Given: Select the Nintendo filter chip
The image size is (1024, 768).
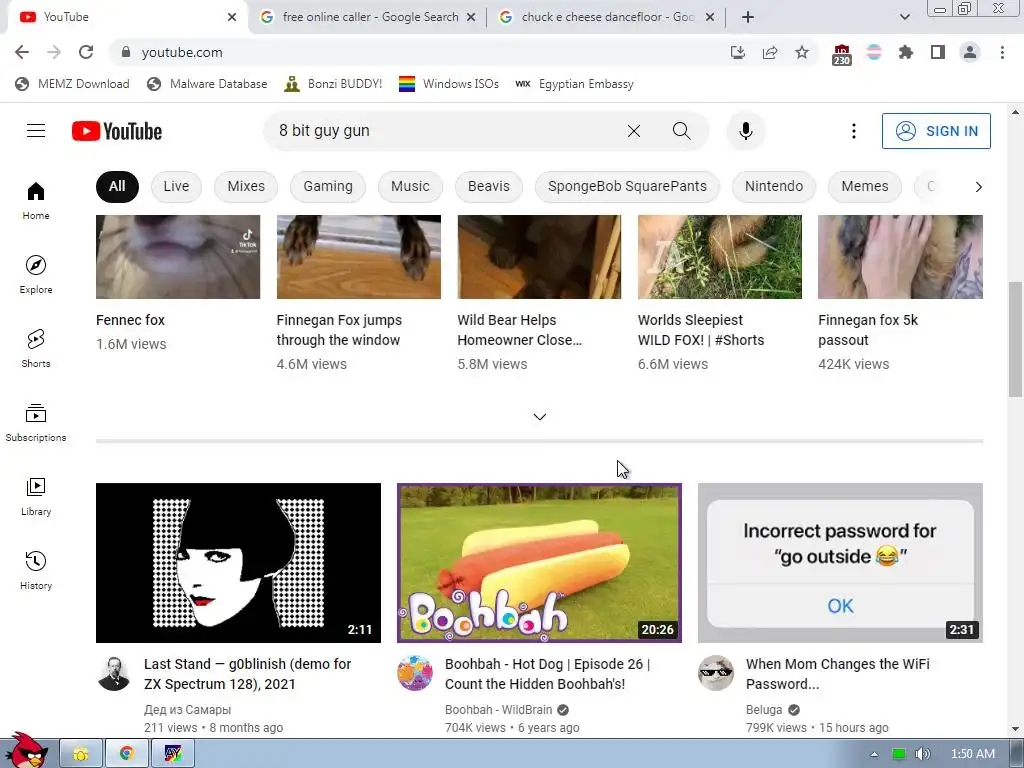Looking at the screenshot, I should [774, 186].
